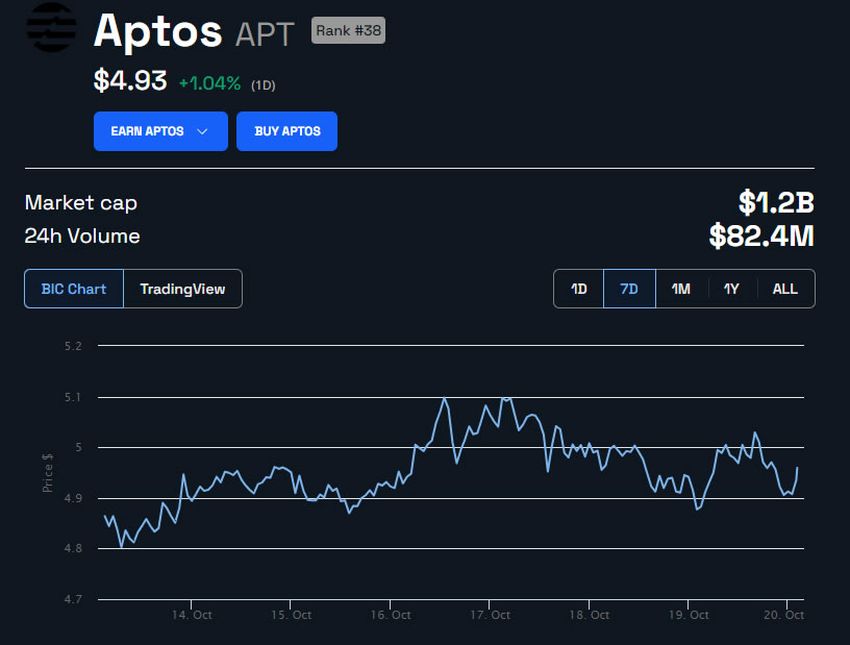Screen dimensions: 850x645
Task: Select the 1Y time range
Action: (x=731, y=288)
